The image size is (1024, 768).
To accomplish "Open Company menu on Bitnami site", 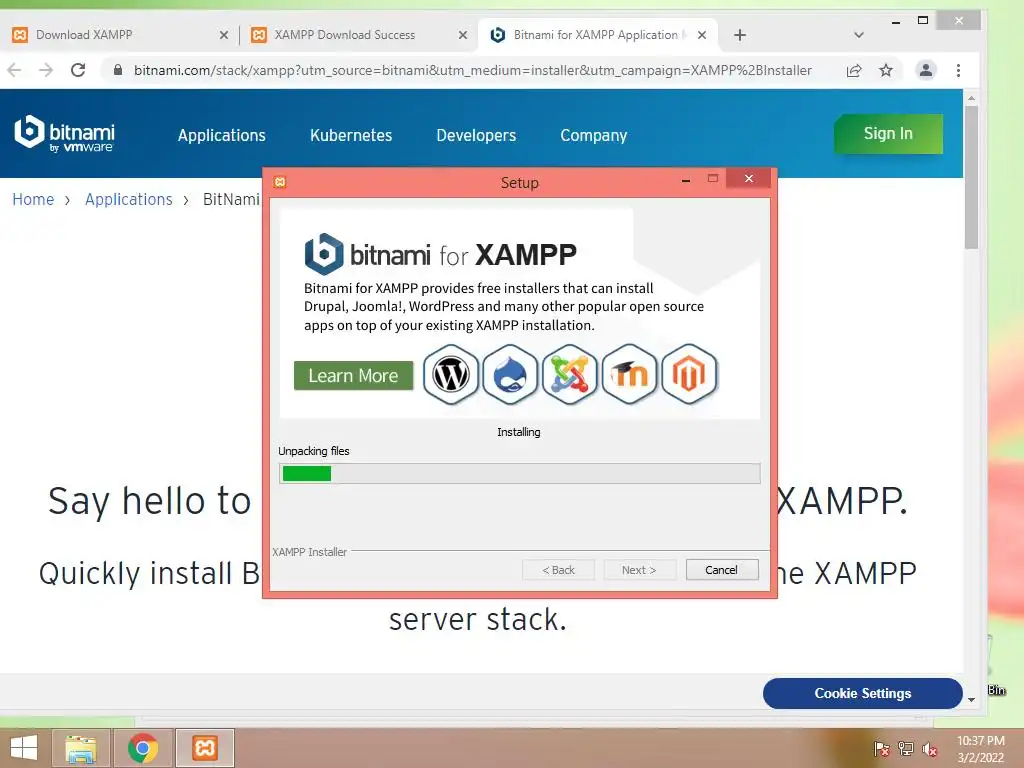I will pyautogui.click(x=594, y=135).
